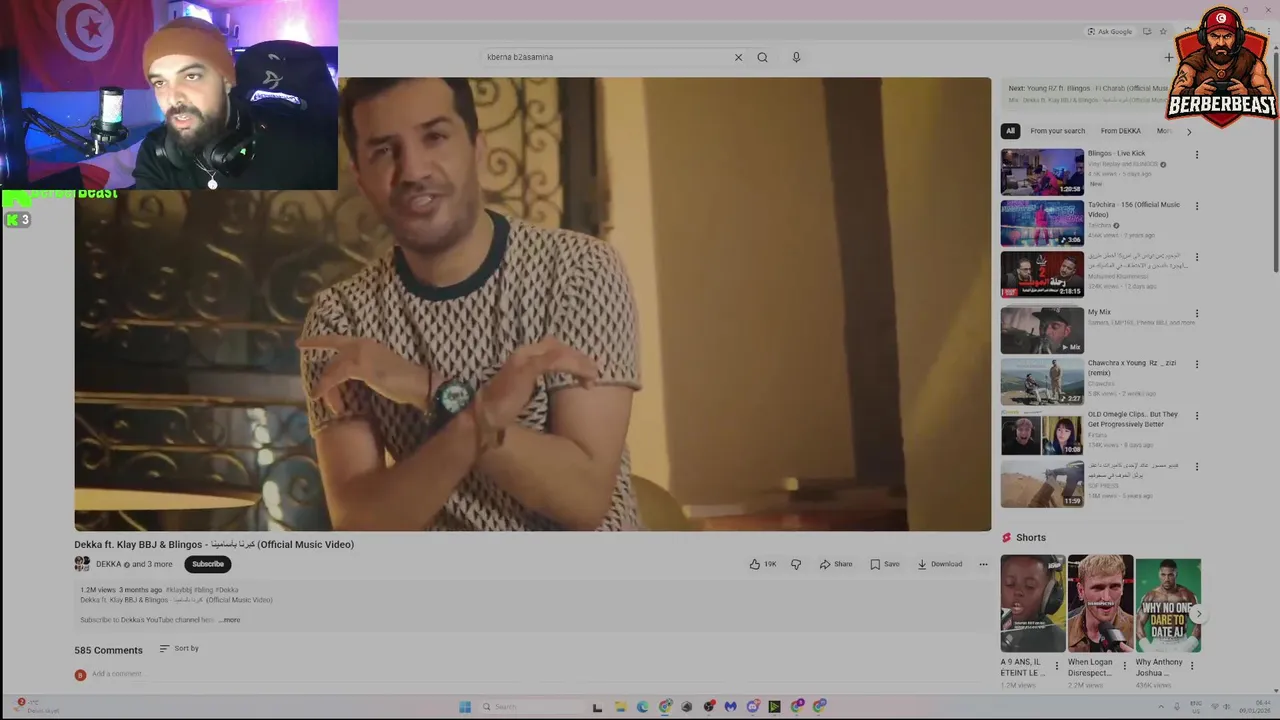Open the 'Why Anthony Joshua' short
The height and width of the screenshot is (720, 1280).
click(x=1168, y=604)
